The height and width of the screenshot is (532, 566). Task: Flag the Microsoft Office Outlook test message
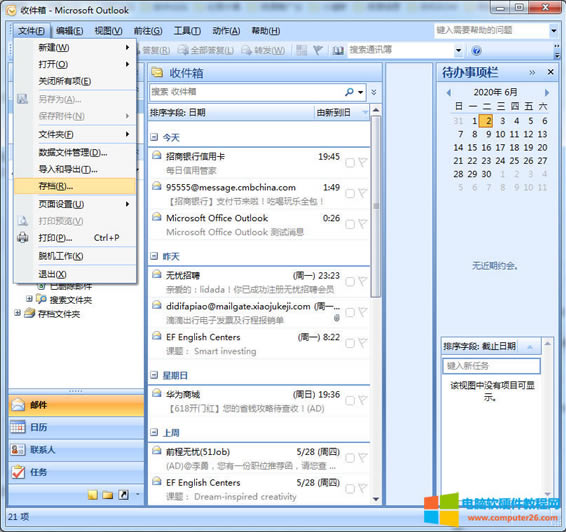[362, 224]
